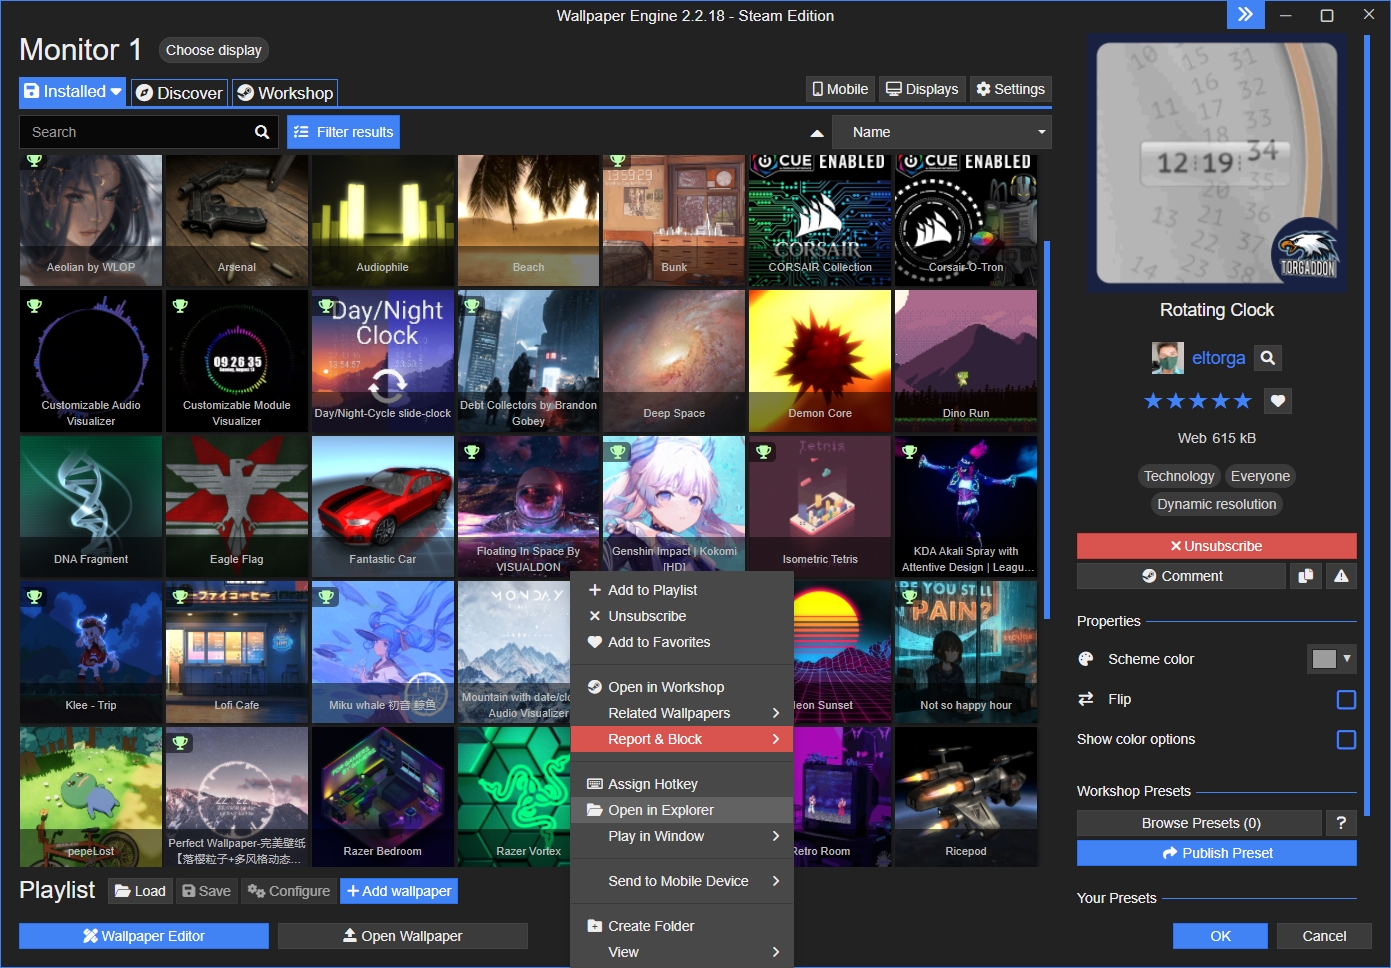The image size is (1391, 968).
Task: Expand Send to Mobile Device submenu
Action: coord(682,881)
